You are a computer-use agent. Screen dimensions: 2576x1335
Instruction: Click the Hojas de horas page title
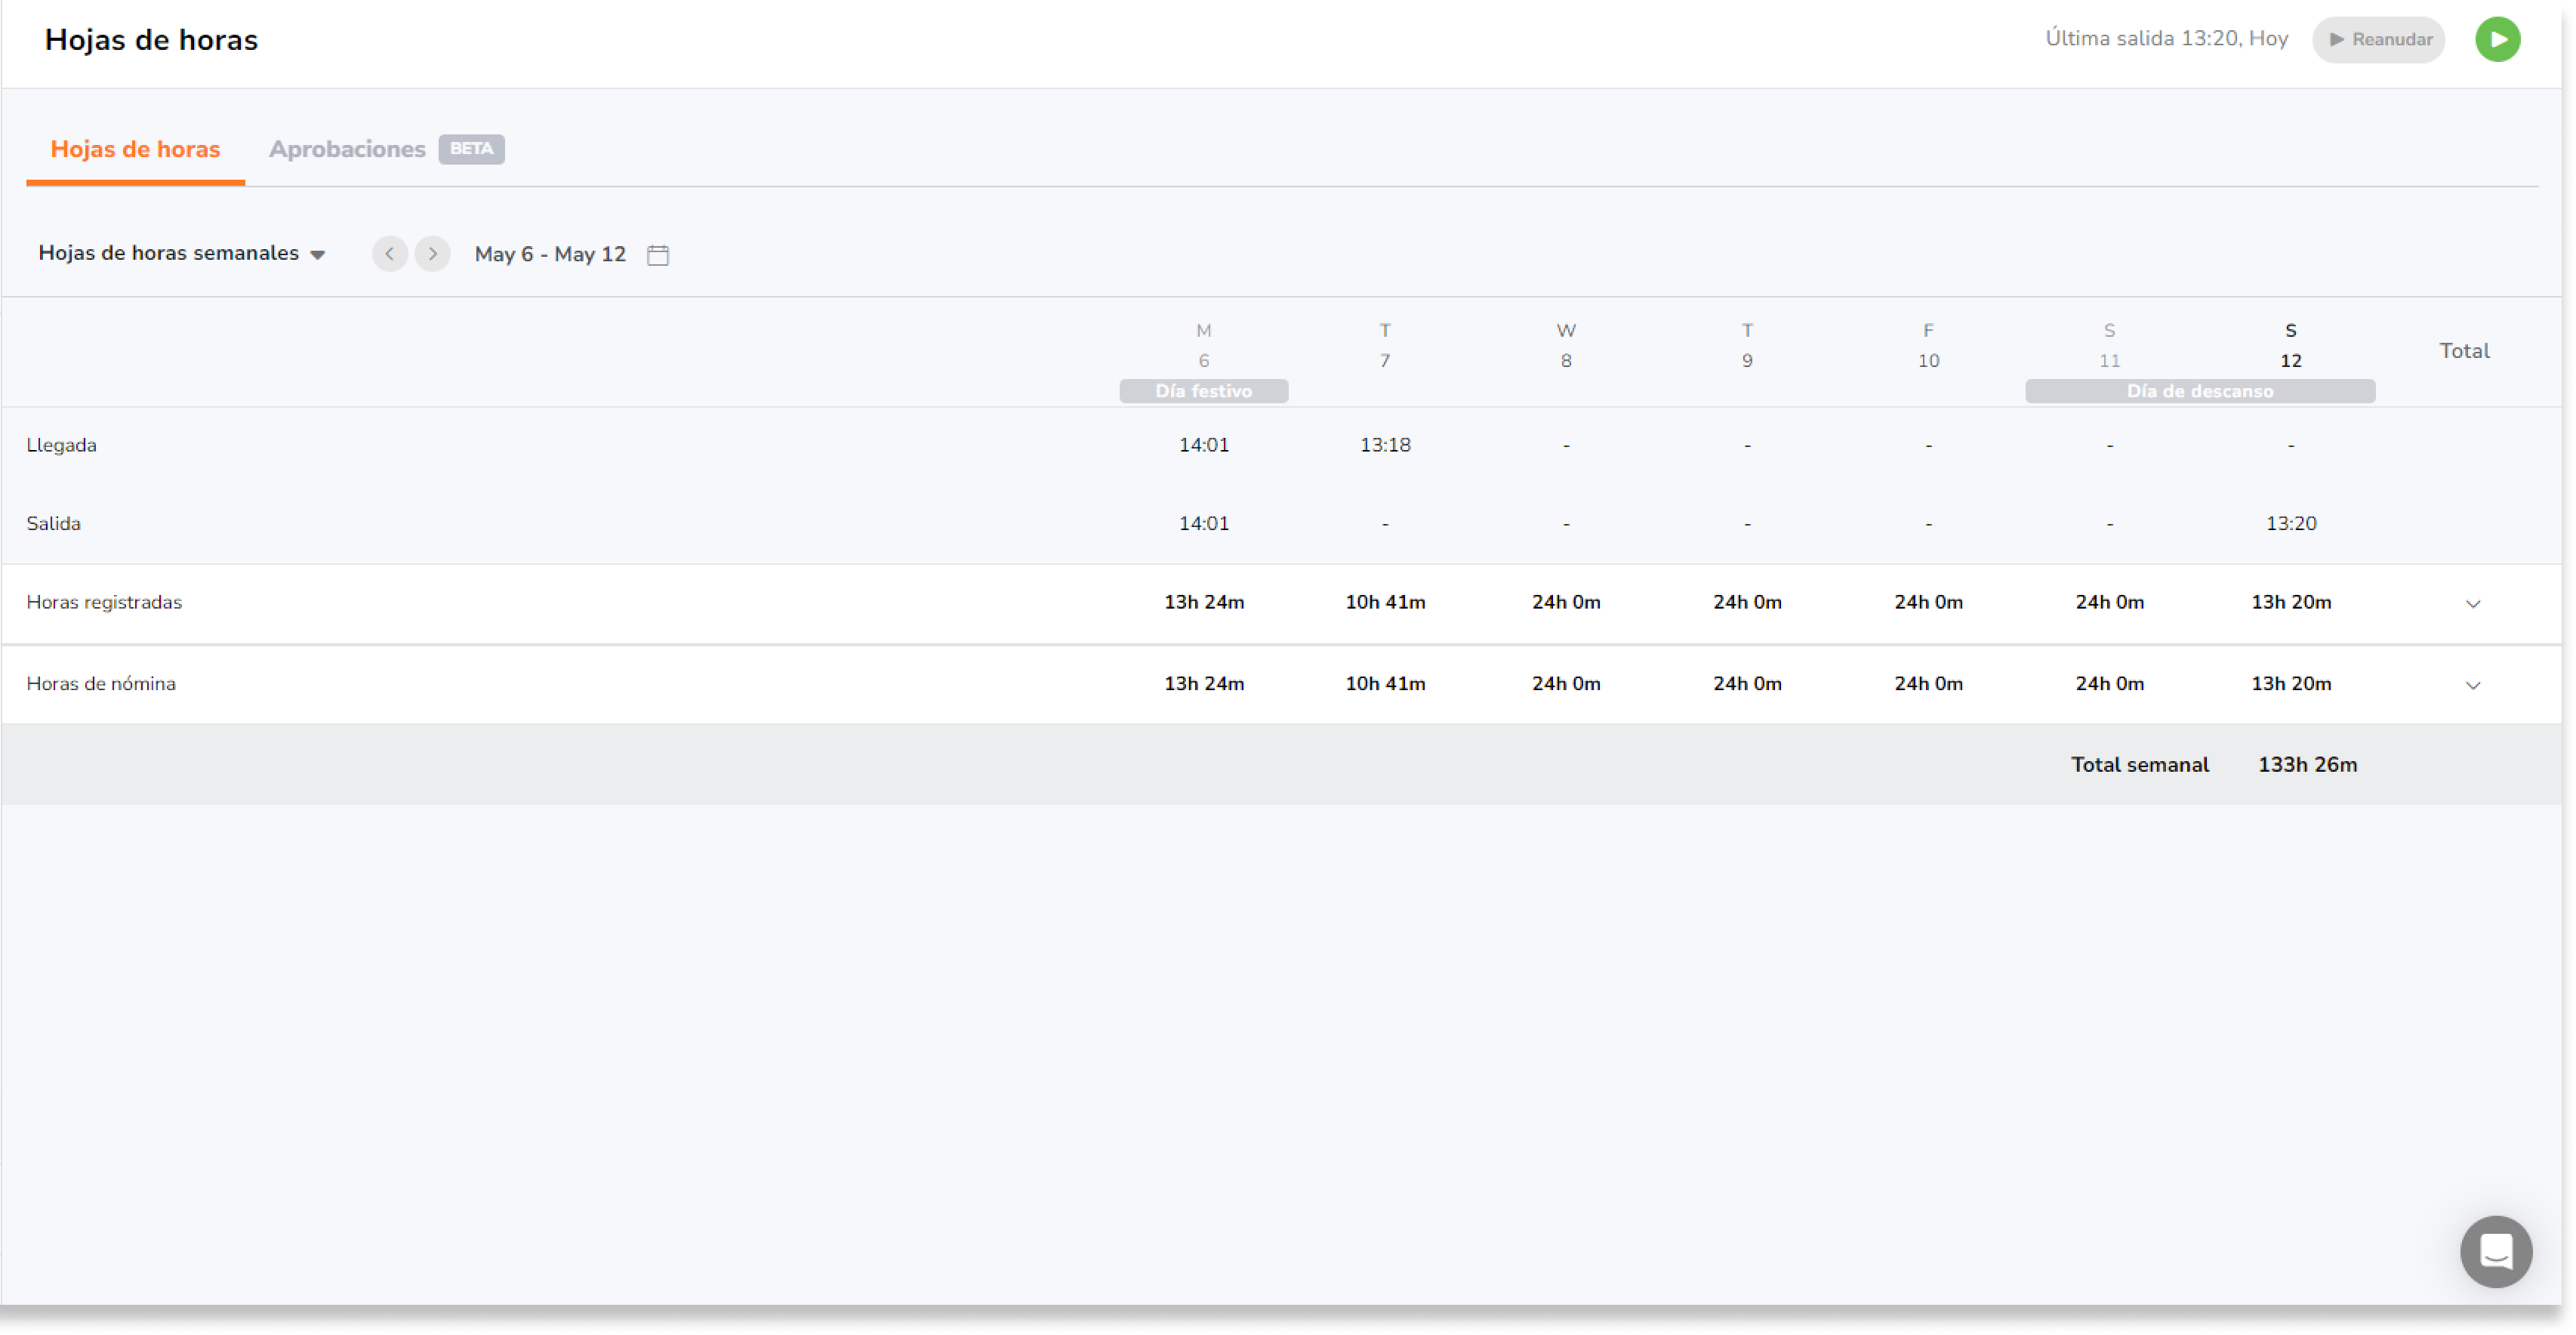[151, 40]
